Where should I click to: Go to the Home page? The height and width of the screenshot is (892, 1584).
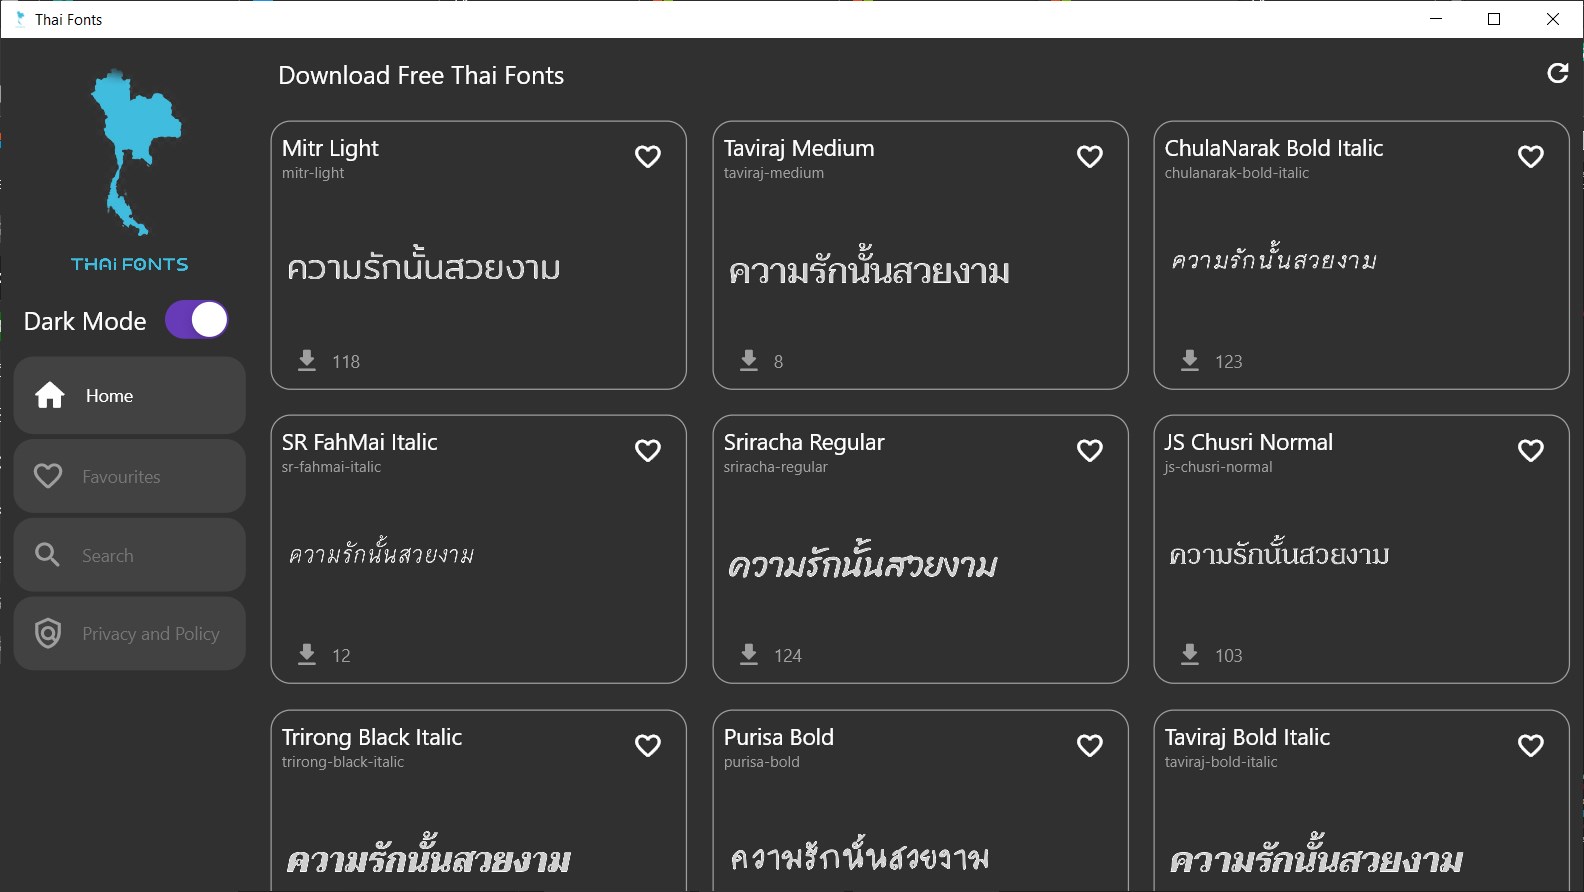(x=130, y=396)
